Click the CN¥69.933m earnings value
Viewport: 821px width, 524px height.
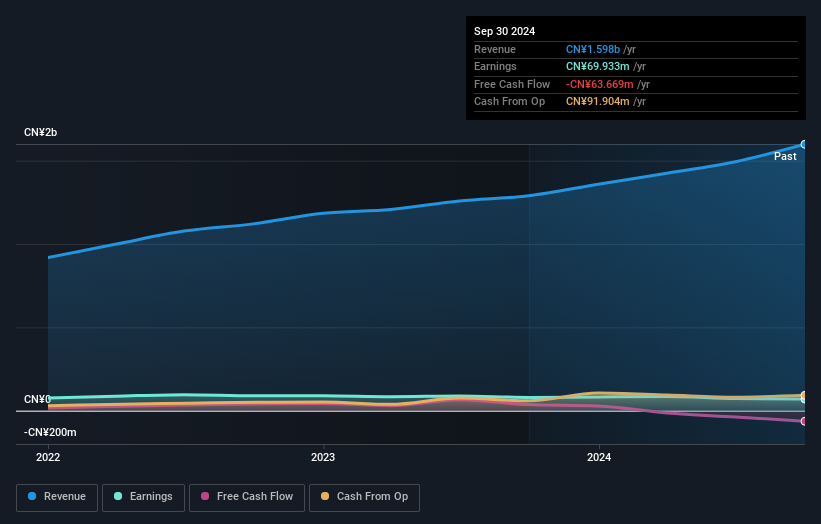pyautogui.click(x=597, y=66)
